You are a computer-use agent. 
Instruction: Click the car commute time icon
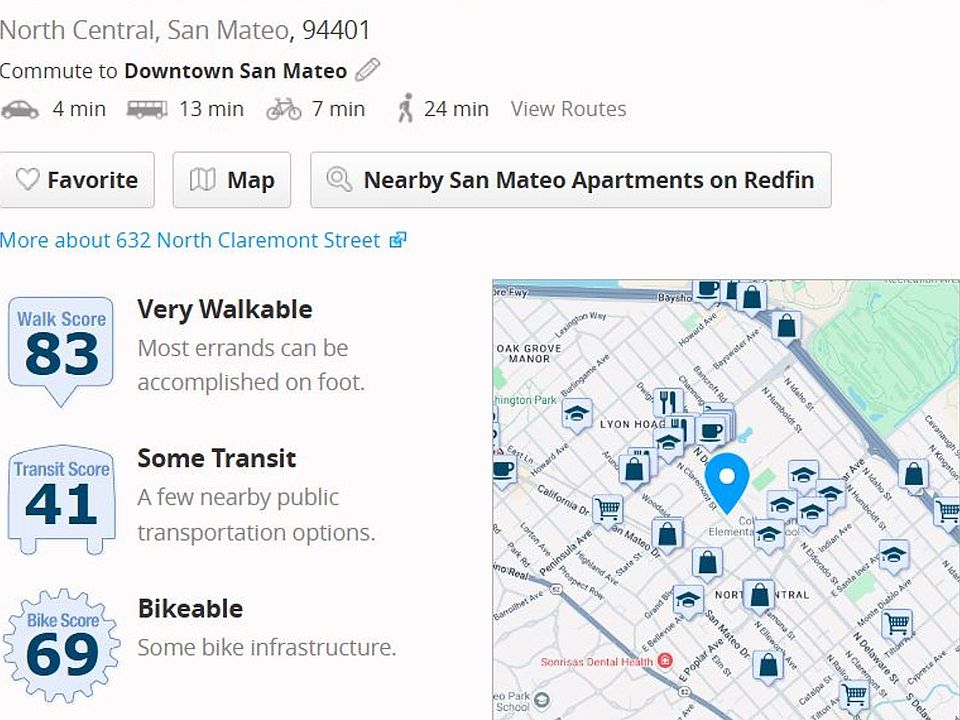20,109
